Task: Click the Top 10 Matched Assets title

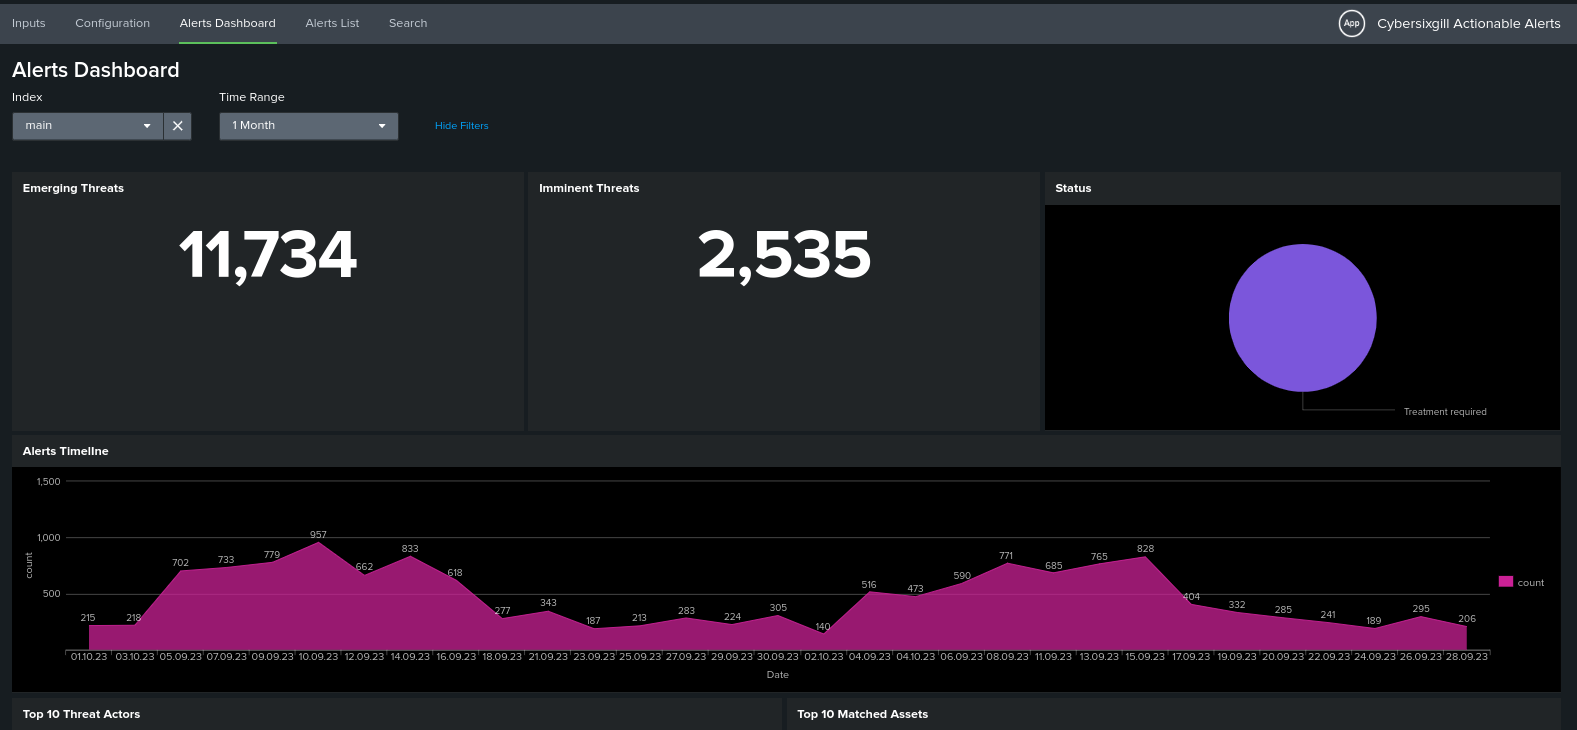Action: click(862, 714)
